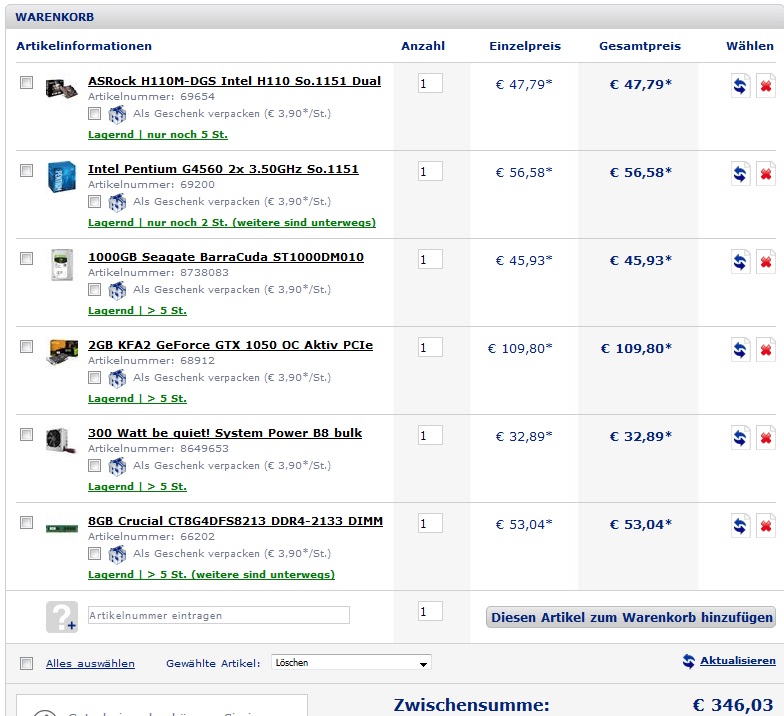Remove KFA2 GeForce GTX 1050 red X
The width and height of the screenshot is (784, 716).
(x=766, y=350)
